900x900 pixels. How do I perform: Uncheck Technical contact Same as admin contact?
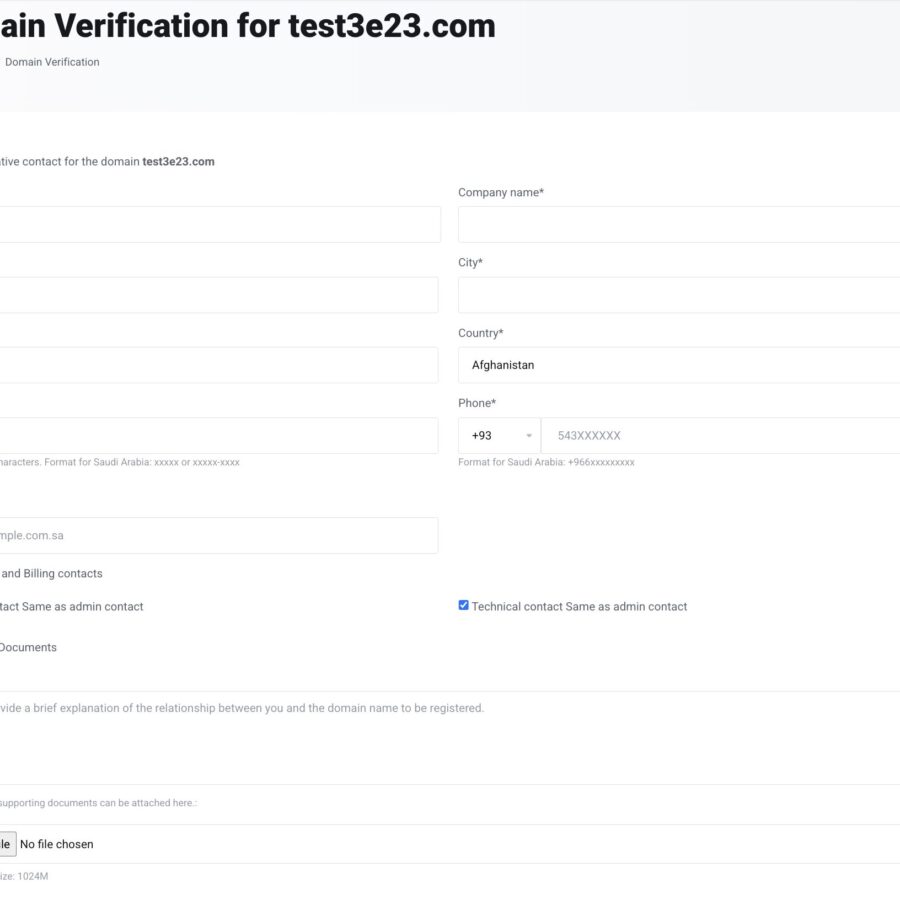point(463,604)
